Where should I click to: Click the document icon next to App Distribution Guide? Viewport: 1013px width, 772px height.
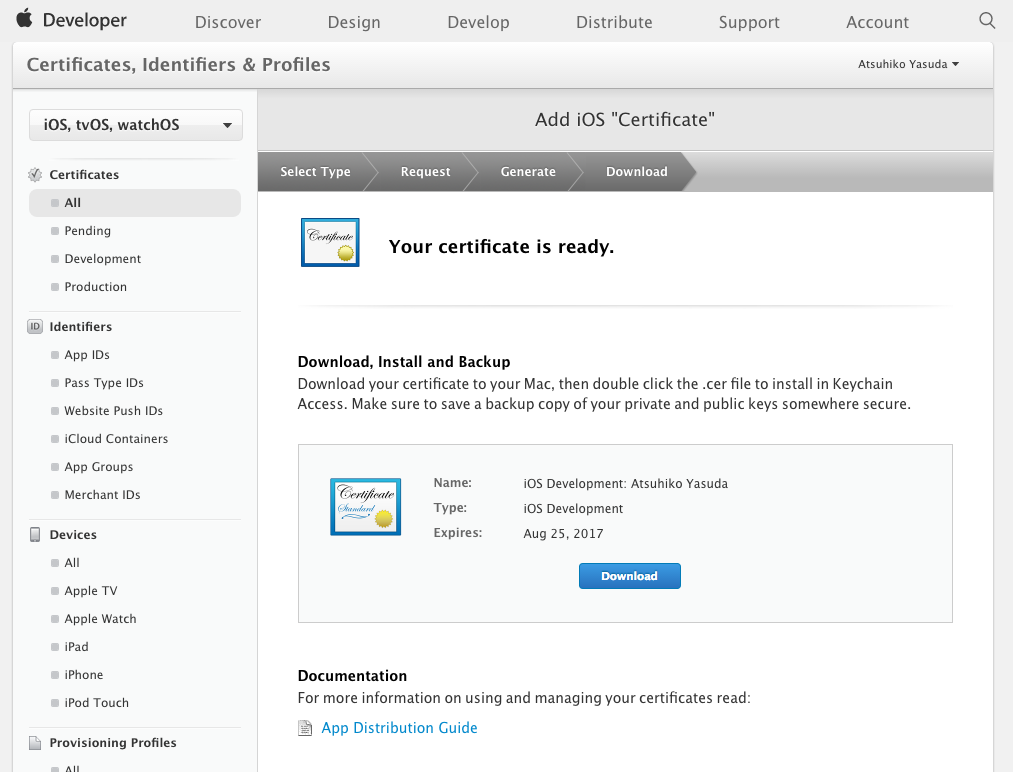coord(305,728)
